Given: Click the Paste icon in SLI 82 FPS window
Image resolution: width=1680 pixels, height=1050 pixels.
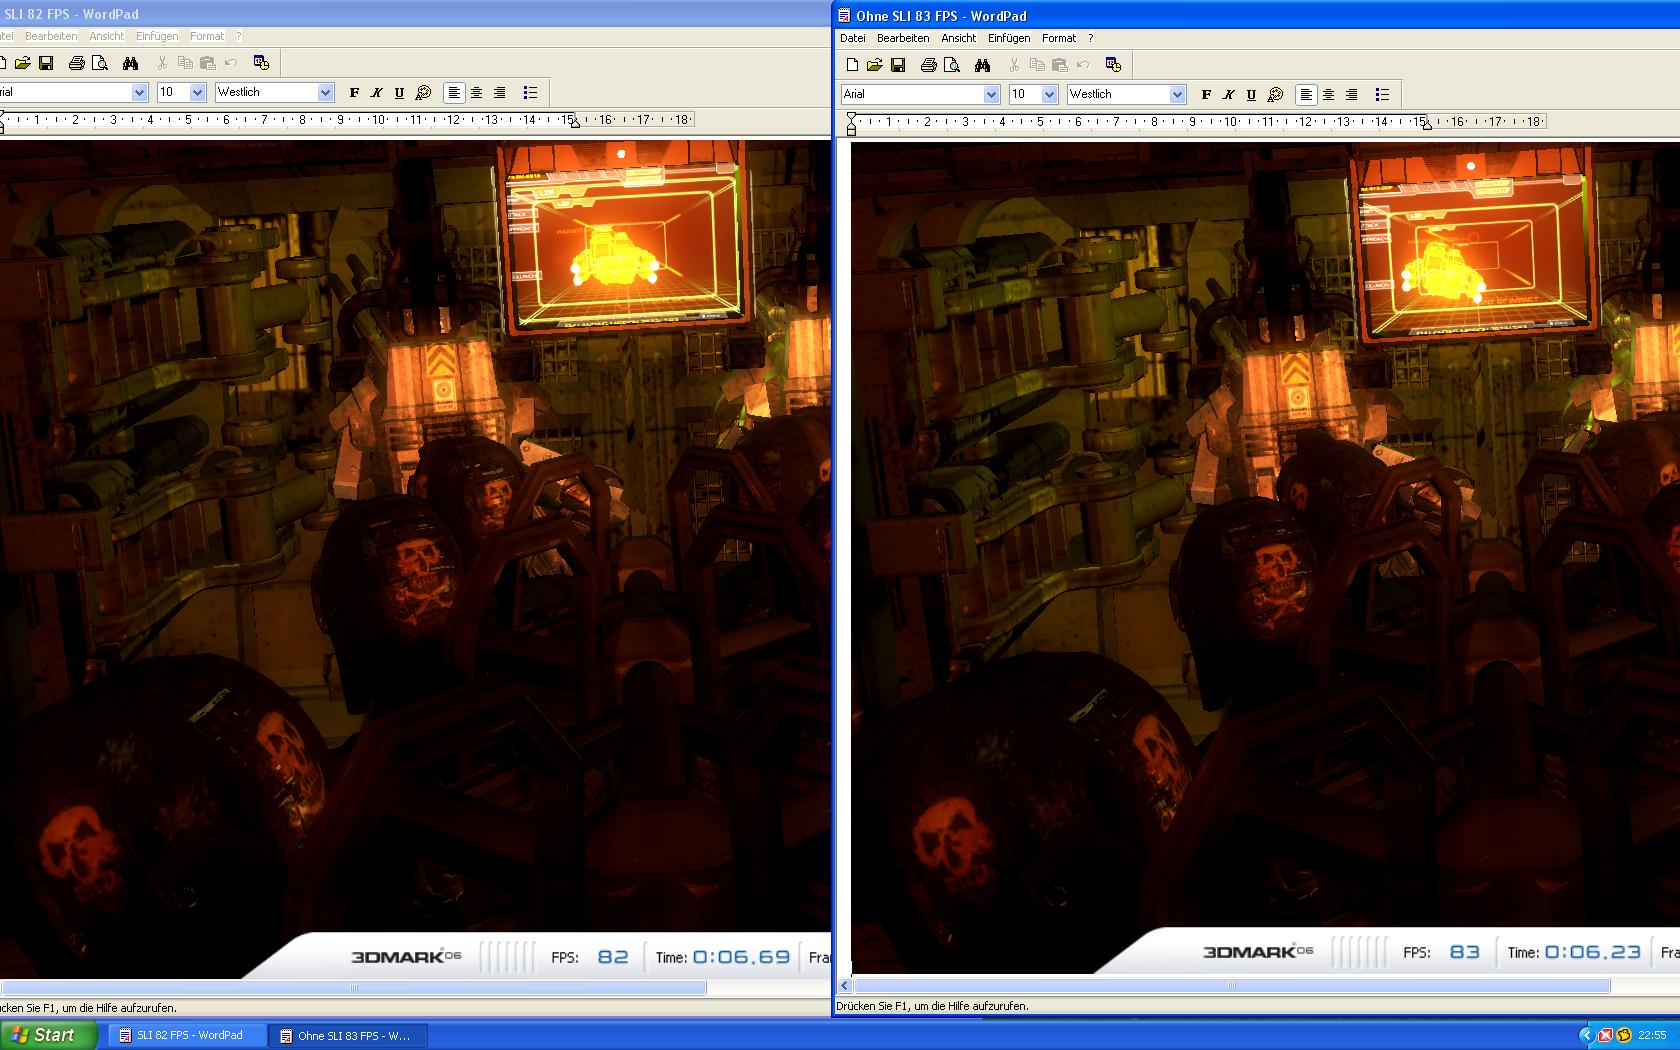Looking at the screenshot, I should (208, 63).
